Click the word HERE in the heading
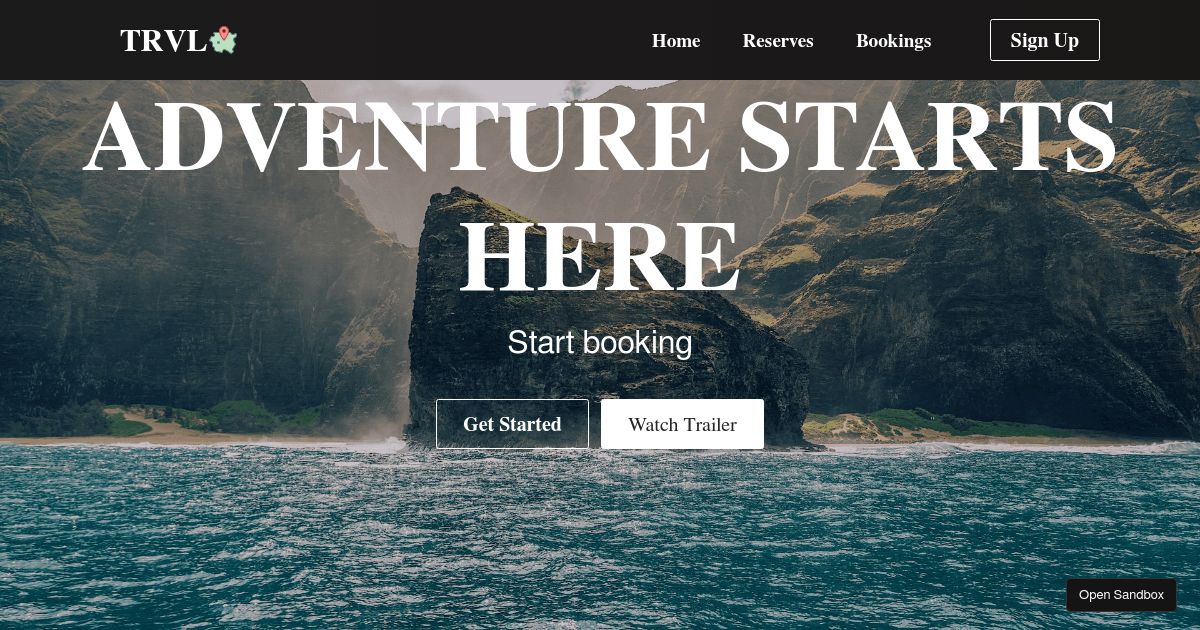This screenshot has width=1200, height=630. (x=600, y=257)
